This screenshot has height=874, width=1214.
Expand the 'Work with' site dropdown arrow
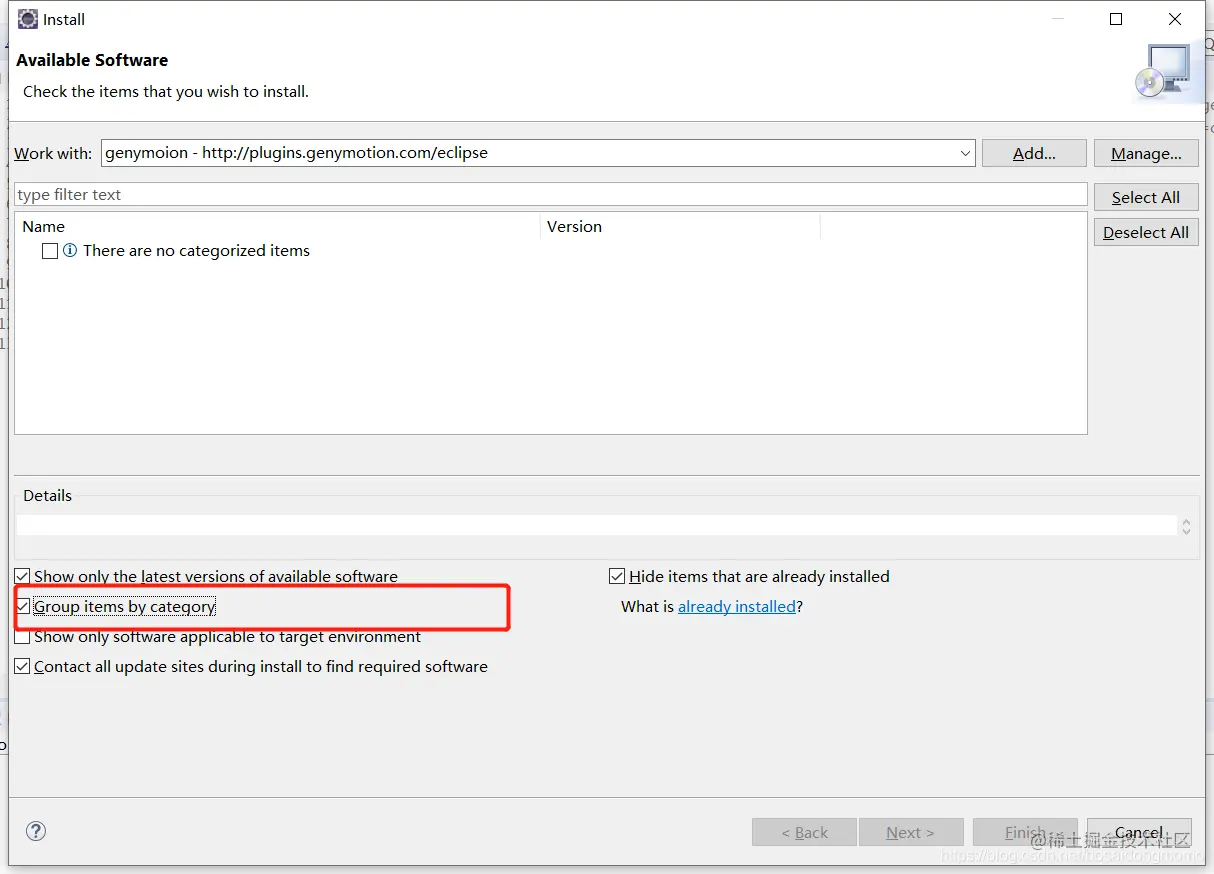click(x=965, y=153)
